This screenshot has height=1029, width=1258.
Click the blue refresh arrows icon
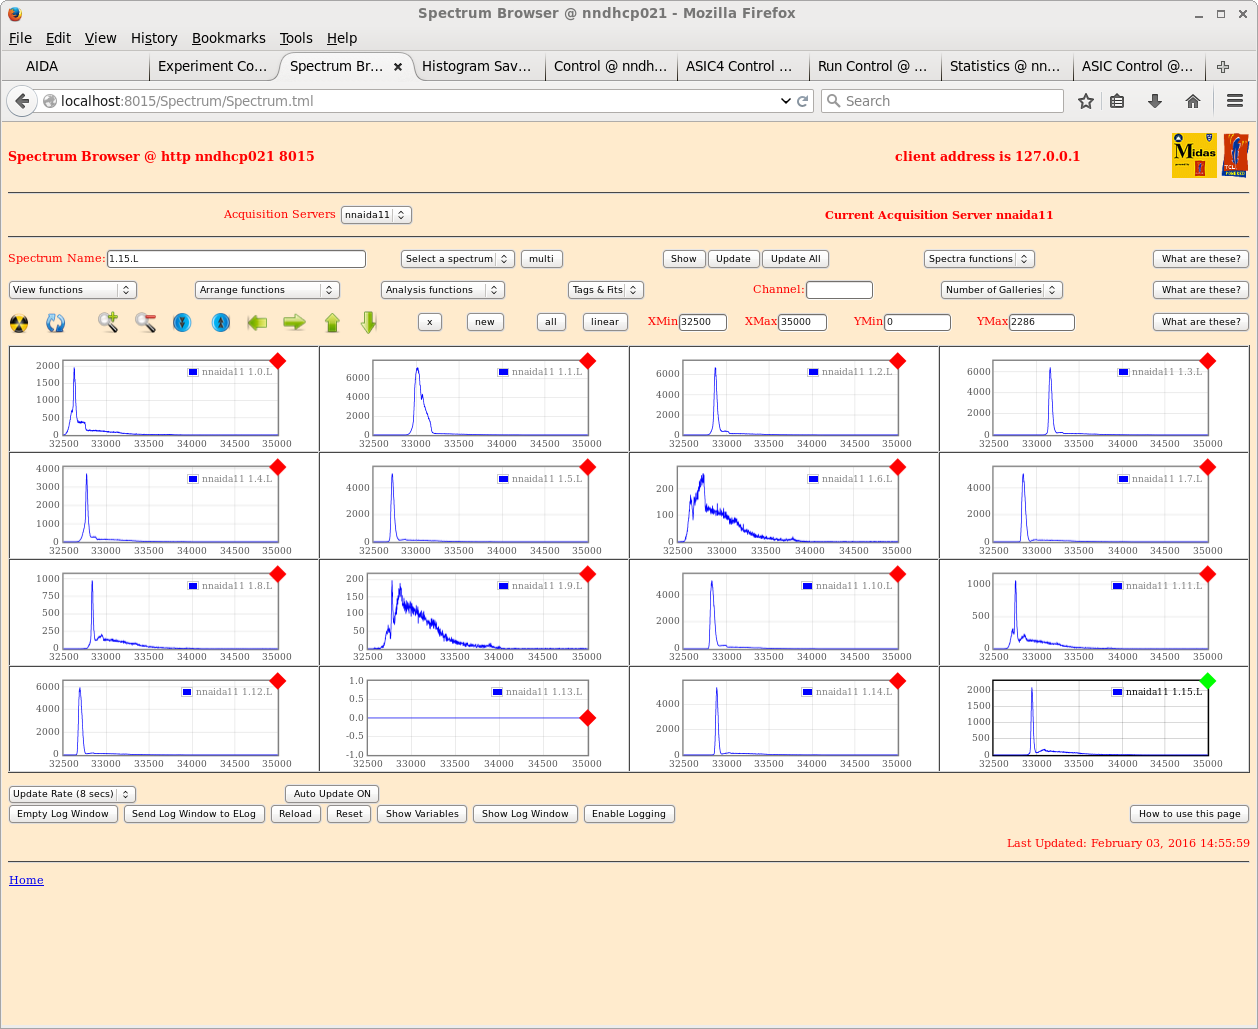click(x=56, y=323)
